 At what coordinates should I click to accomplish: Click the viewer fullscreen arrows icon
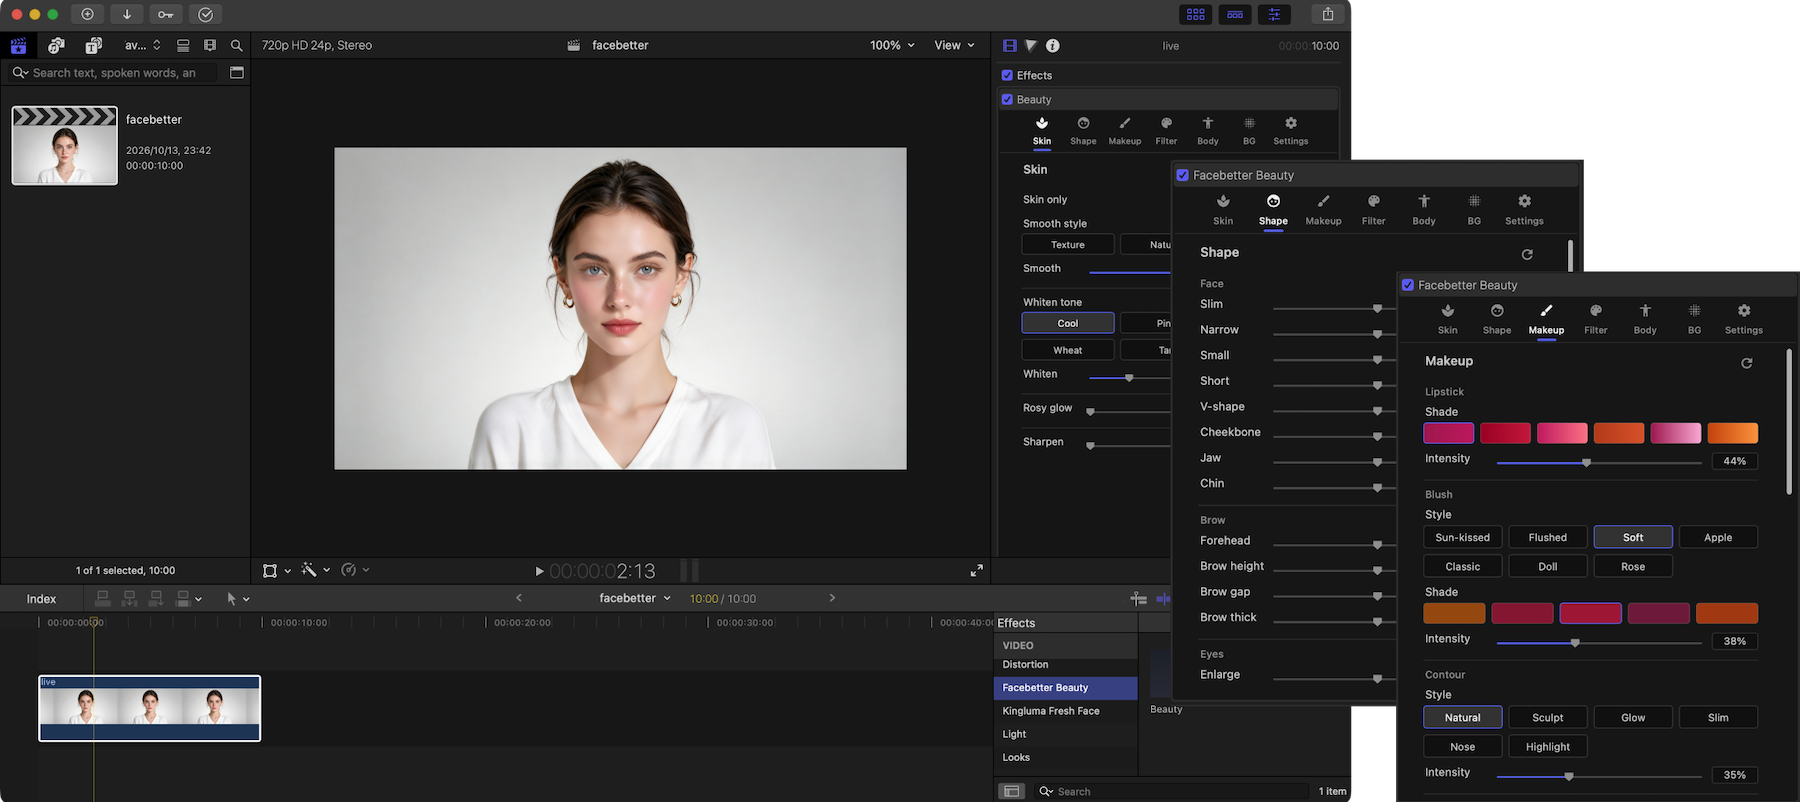[x=977, y=570]
